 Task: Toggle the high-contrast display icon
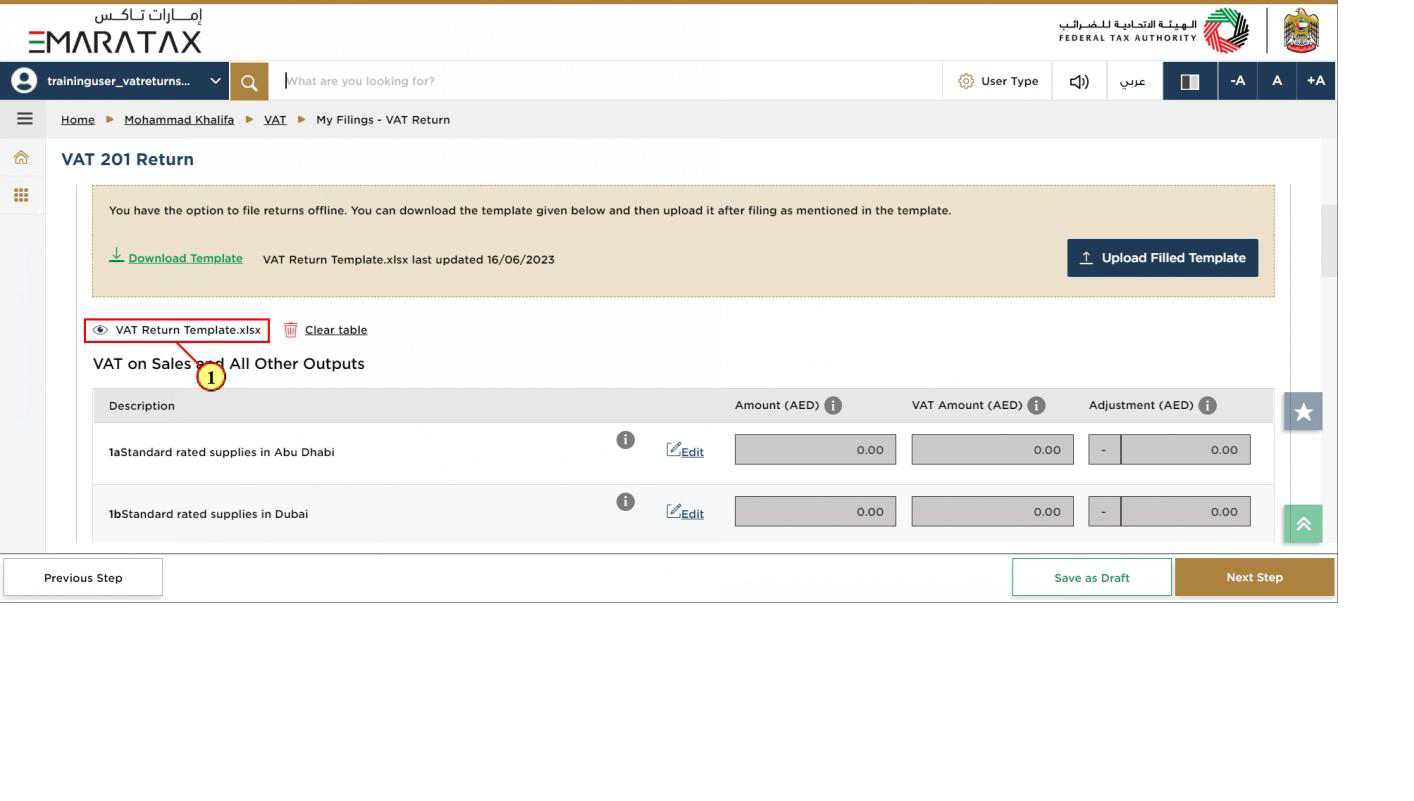(1190, 81)
